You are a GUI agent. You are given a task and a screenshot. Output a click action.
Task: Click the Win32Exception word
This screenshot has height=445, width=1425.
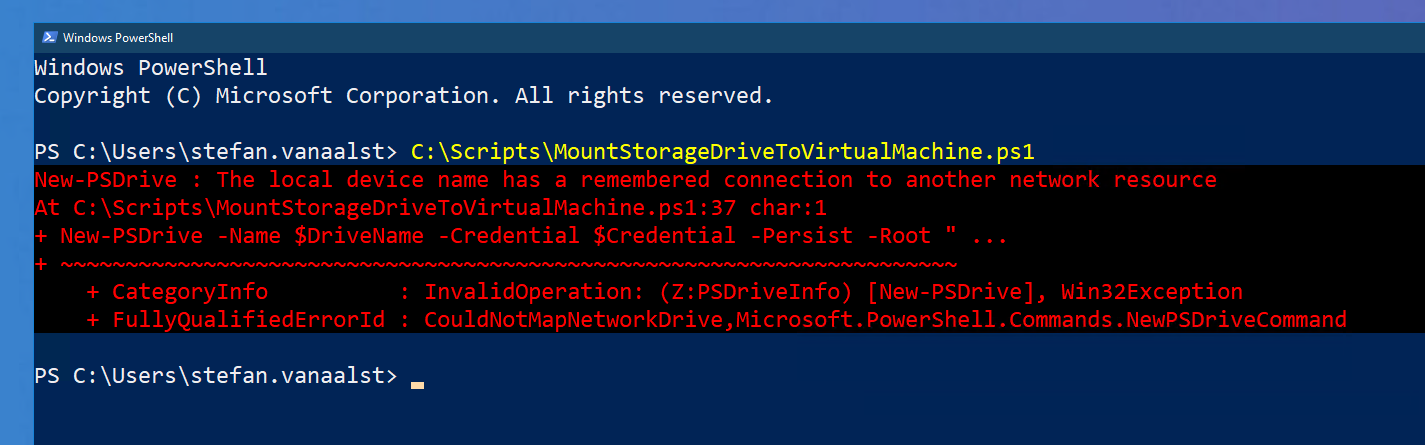(1151, 292)
